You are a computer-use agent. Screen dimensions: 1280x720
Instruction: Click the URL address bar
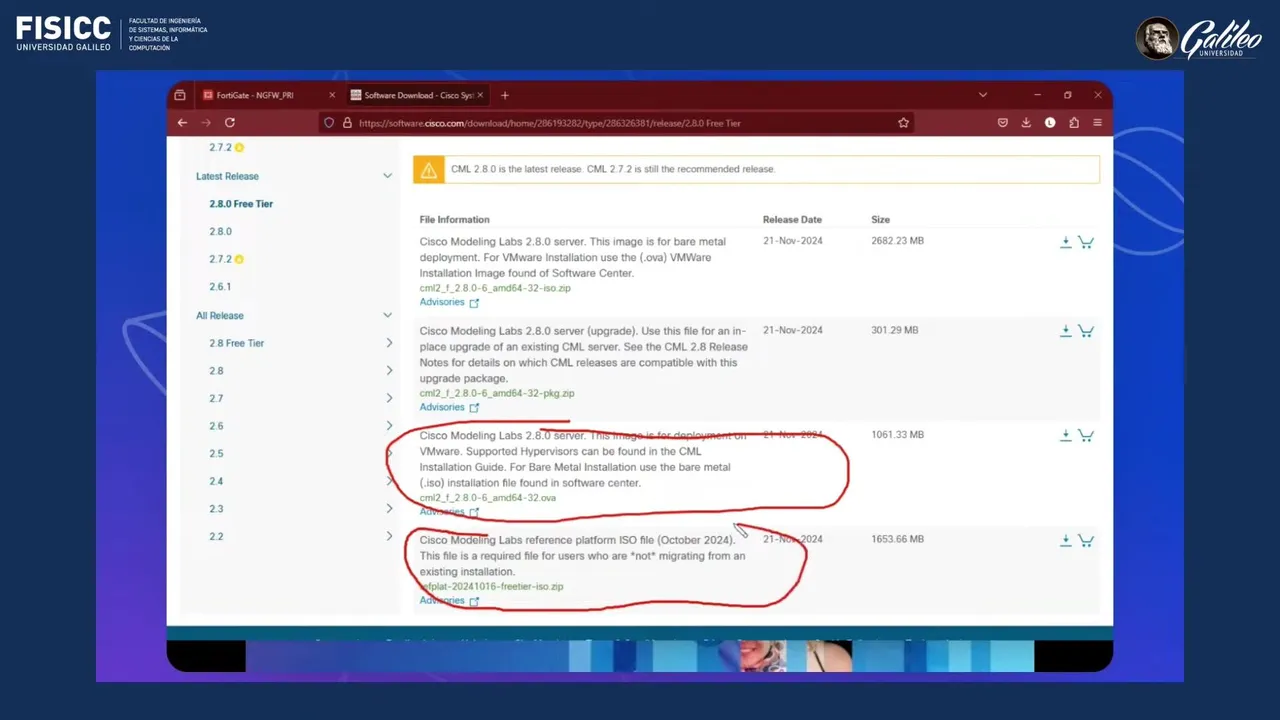coord(615,123)
